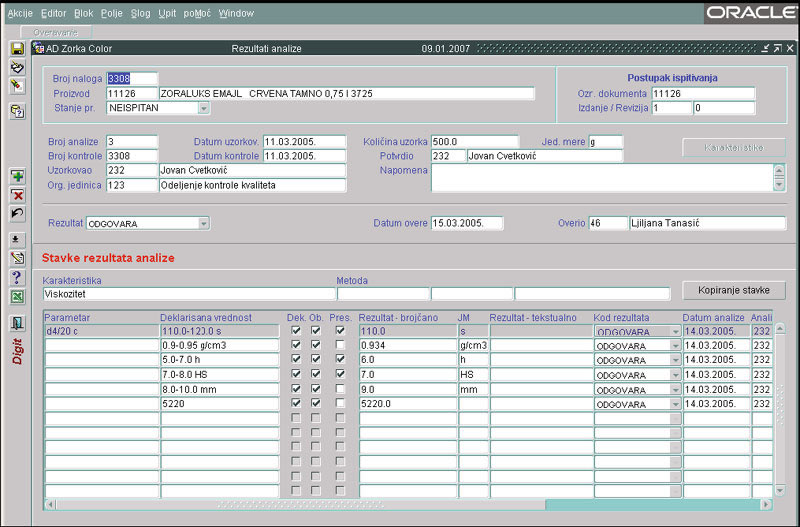This screenshot has height=527, width=800.
Task: Click Overio name Ljiljana Tanasić
Action: (x=707, y=223)
